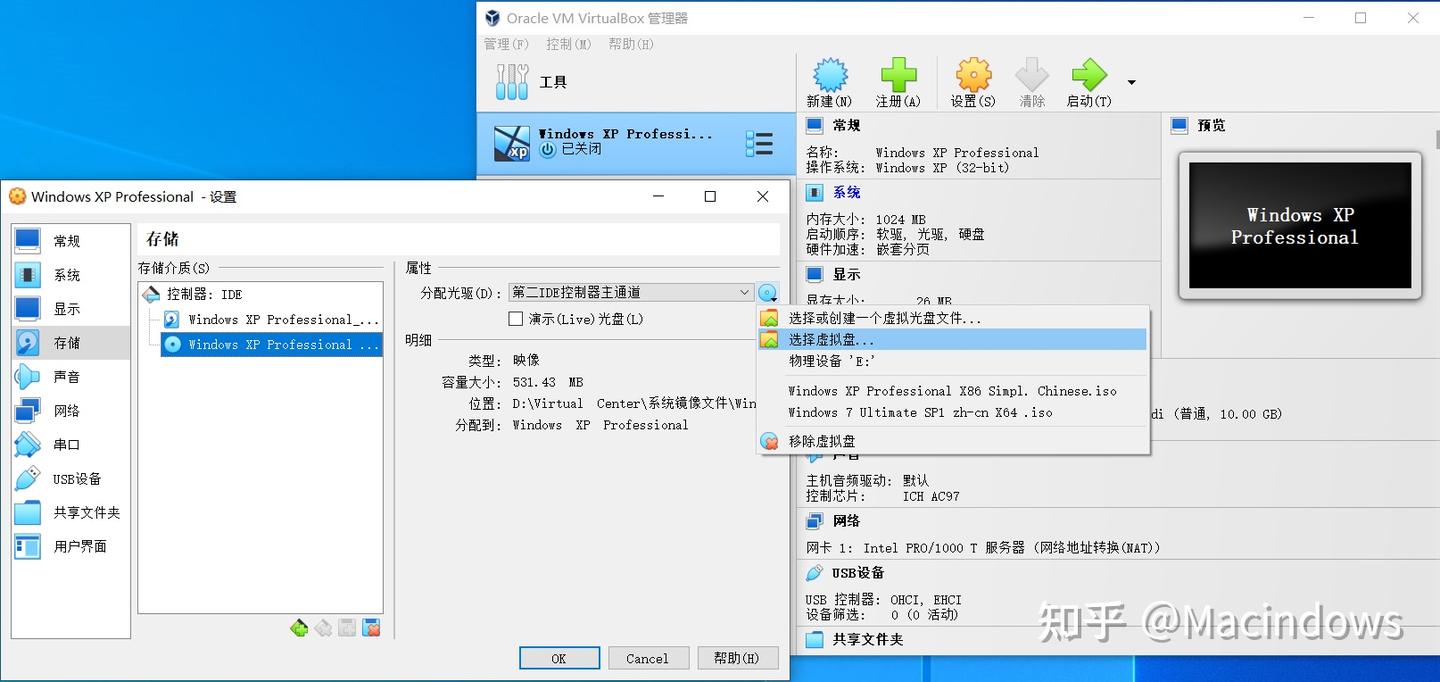Select 显示 category in settings sidebar

pos(71,309)
